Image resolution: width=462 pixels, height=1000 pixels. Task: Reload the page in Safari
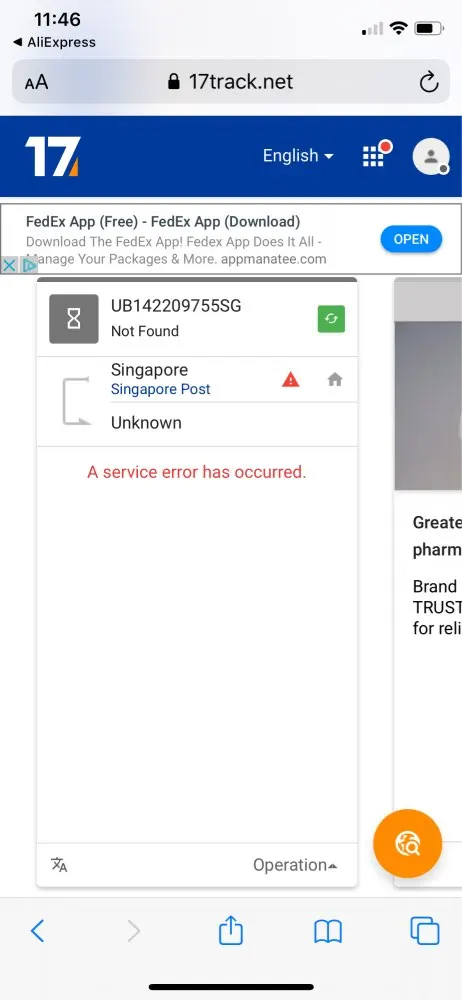[429, 82]
